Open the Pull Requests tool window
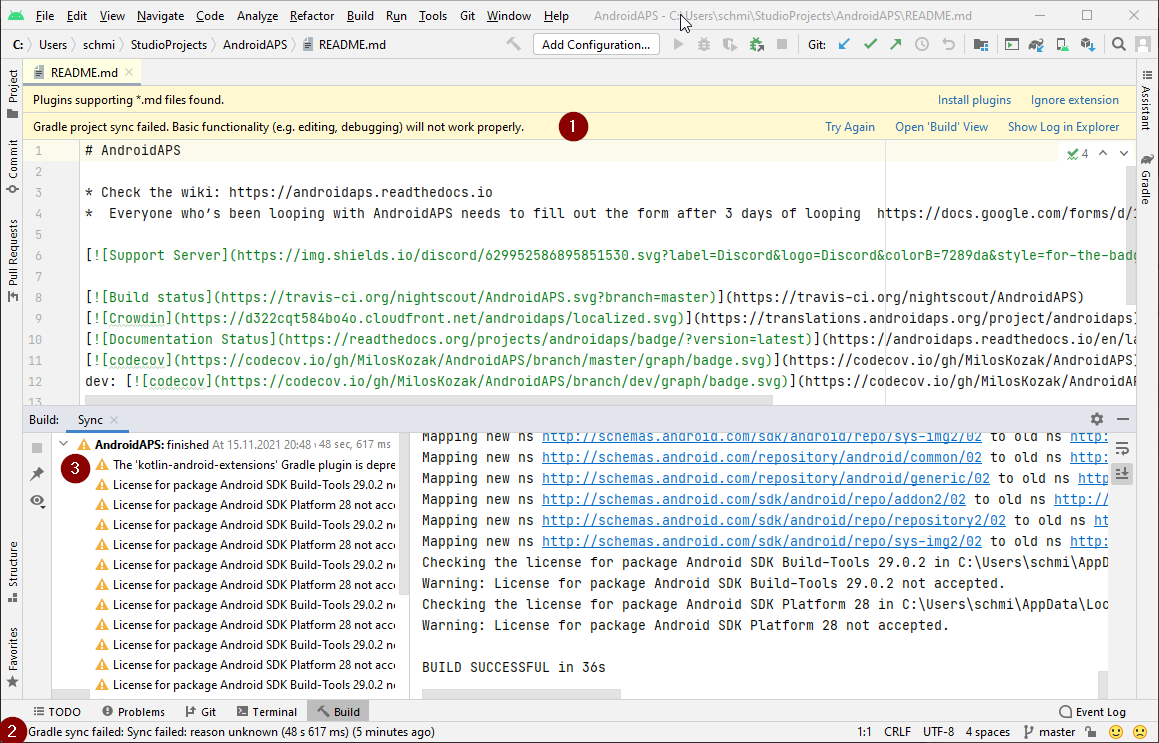The width and height of the screenshot is (1159, 743). 12,260
